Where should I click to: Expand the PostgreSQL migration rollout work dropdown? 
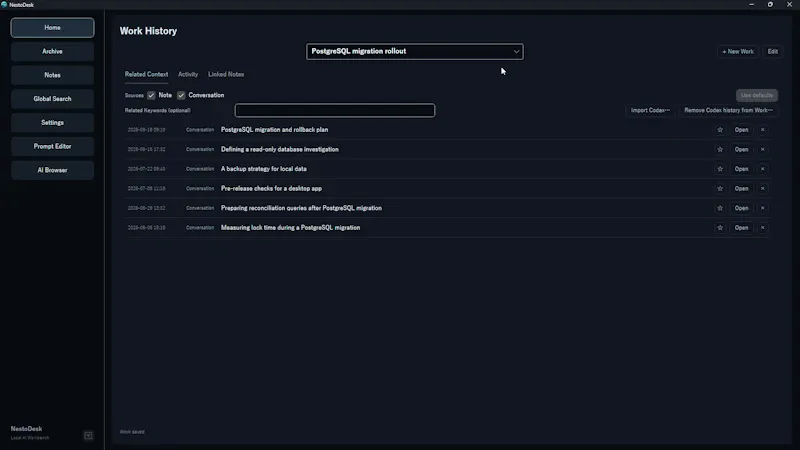click(x=415, y=52)
